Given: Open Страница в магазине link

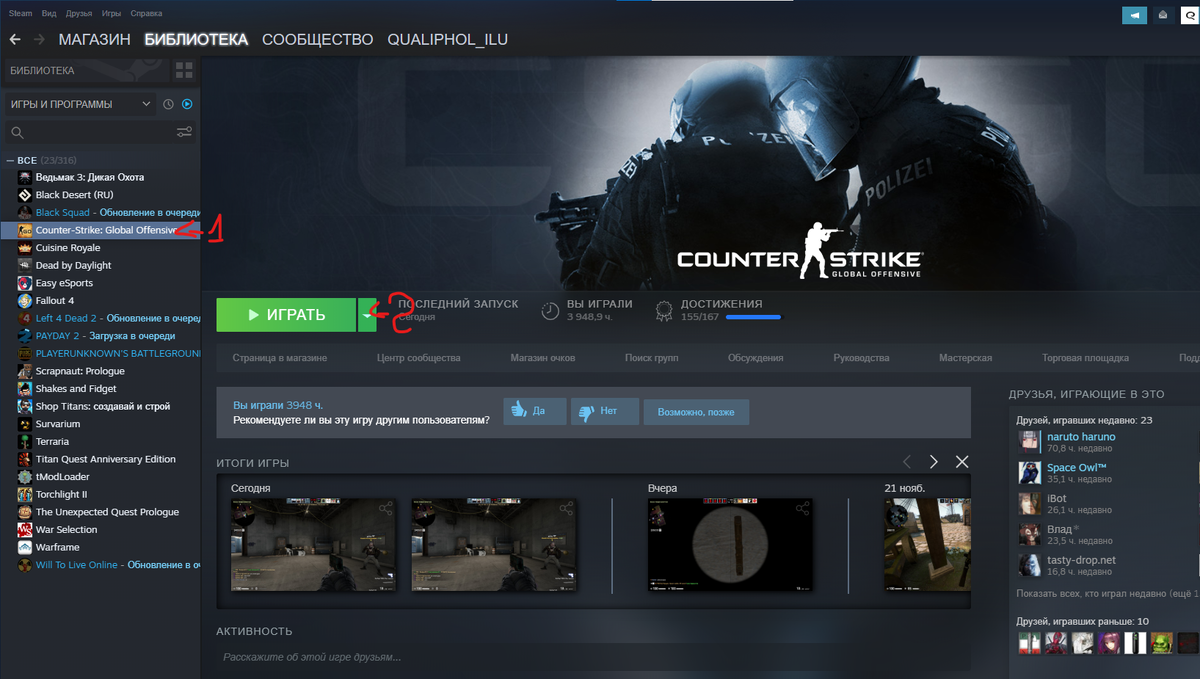Looking at the screenshot, I should click(x=279, y=358).
